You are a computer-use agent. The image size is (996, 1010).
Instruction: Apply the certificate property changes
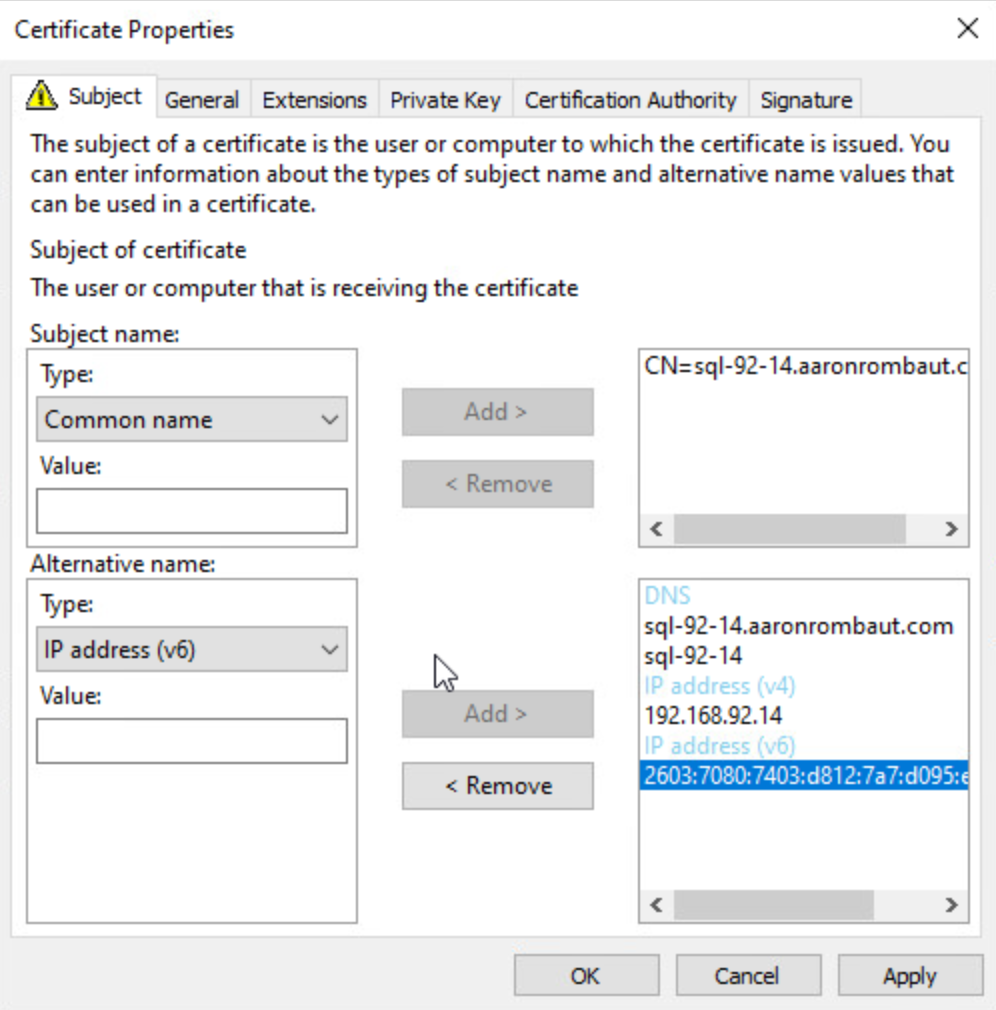(x=909, y=976)
